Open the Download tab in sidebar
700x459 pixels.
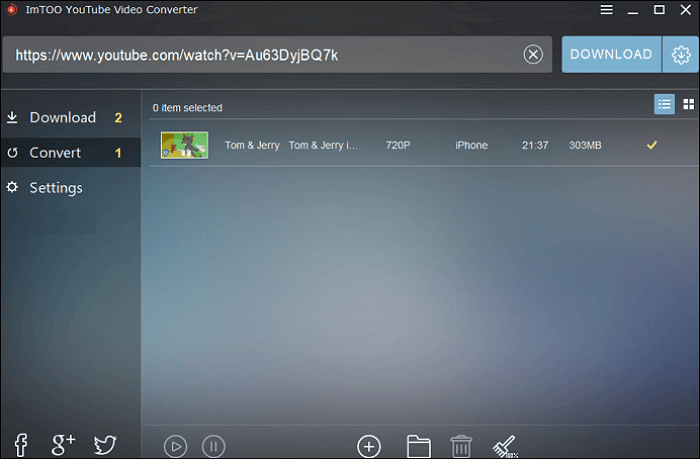click(62, 118)
